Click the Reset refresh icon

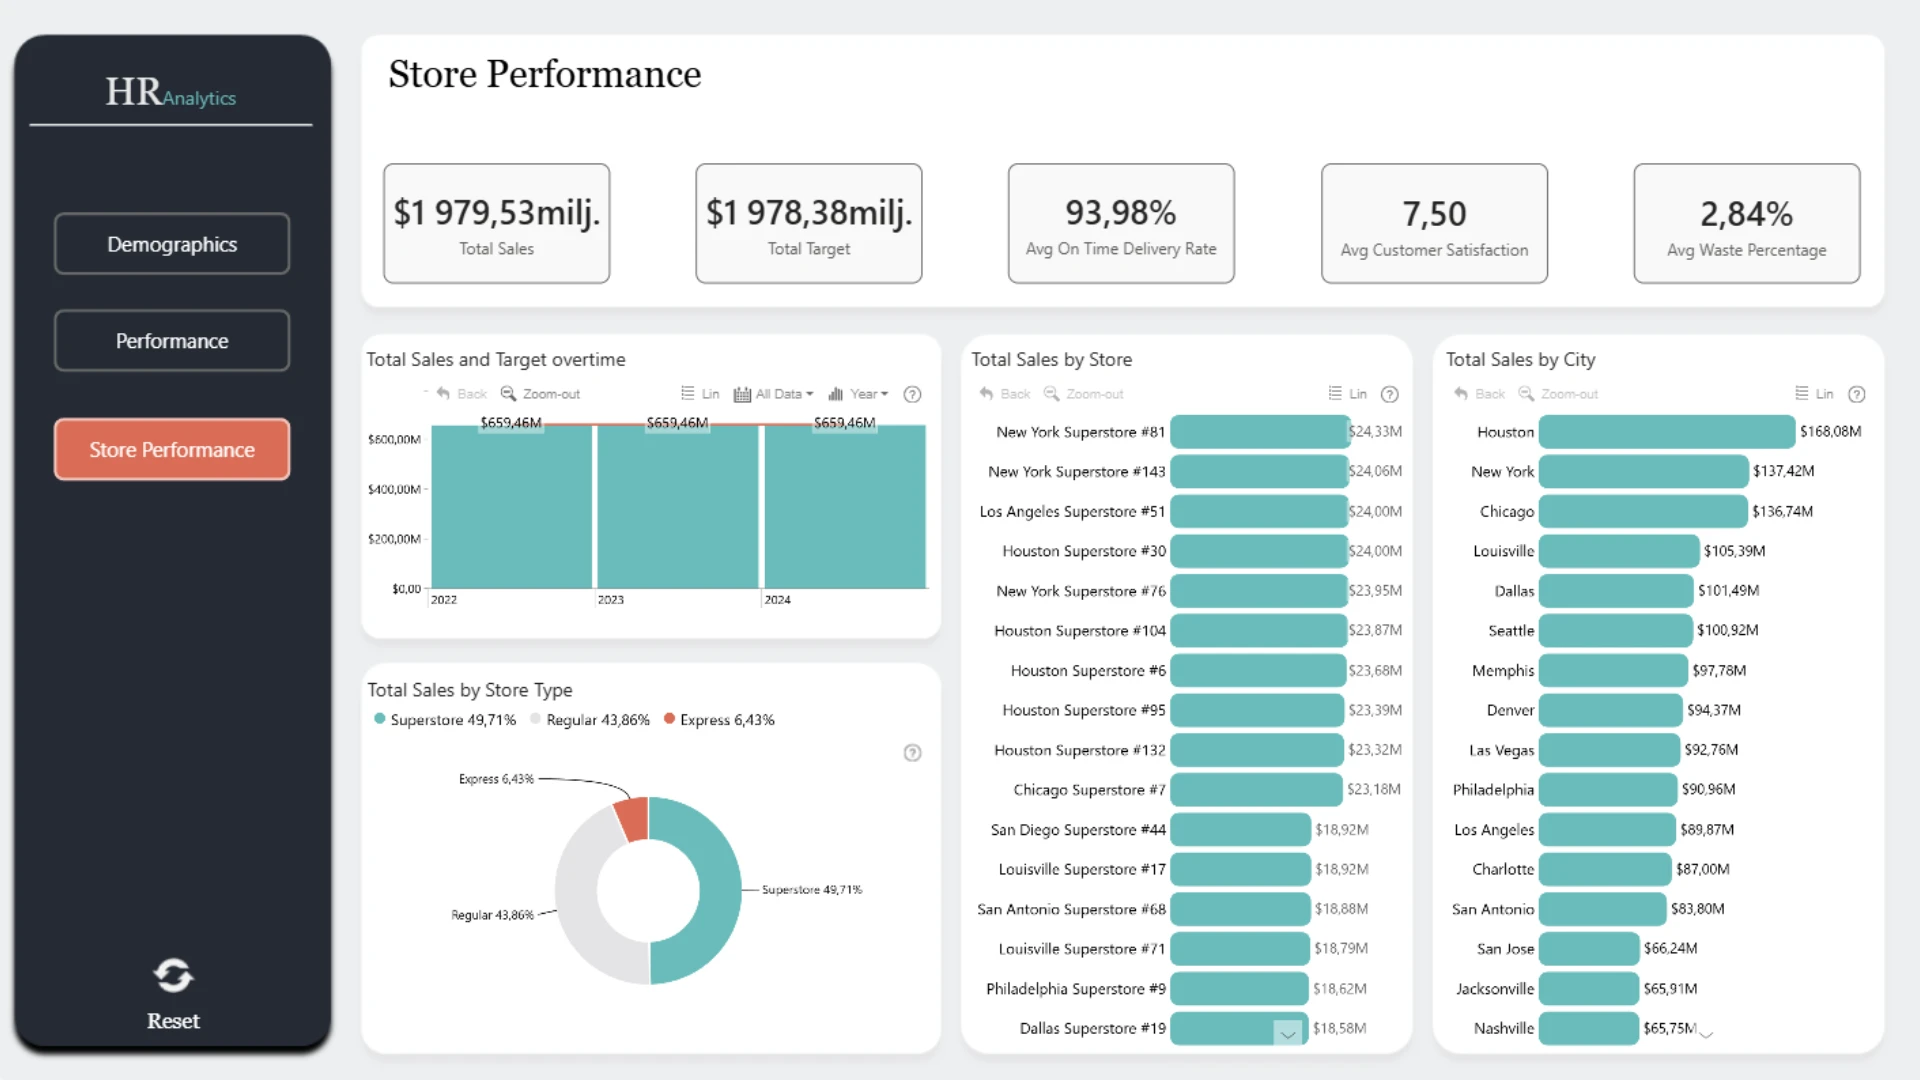pyautogui.click(x=173, y=975)
